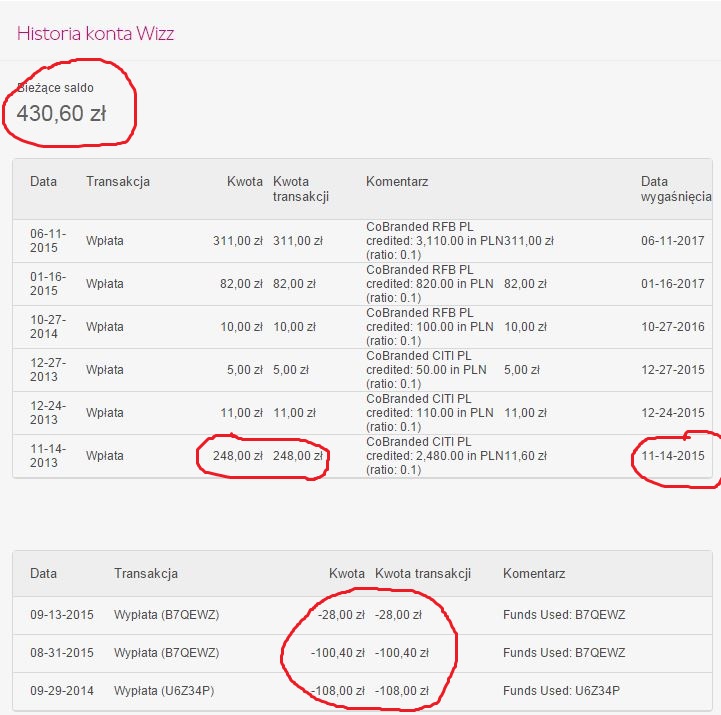Click the "Kwota transakcji" header in the withdrawals table

(x=423, y=573)
